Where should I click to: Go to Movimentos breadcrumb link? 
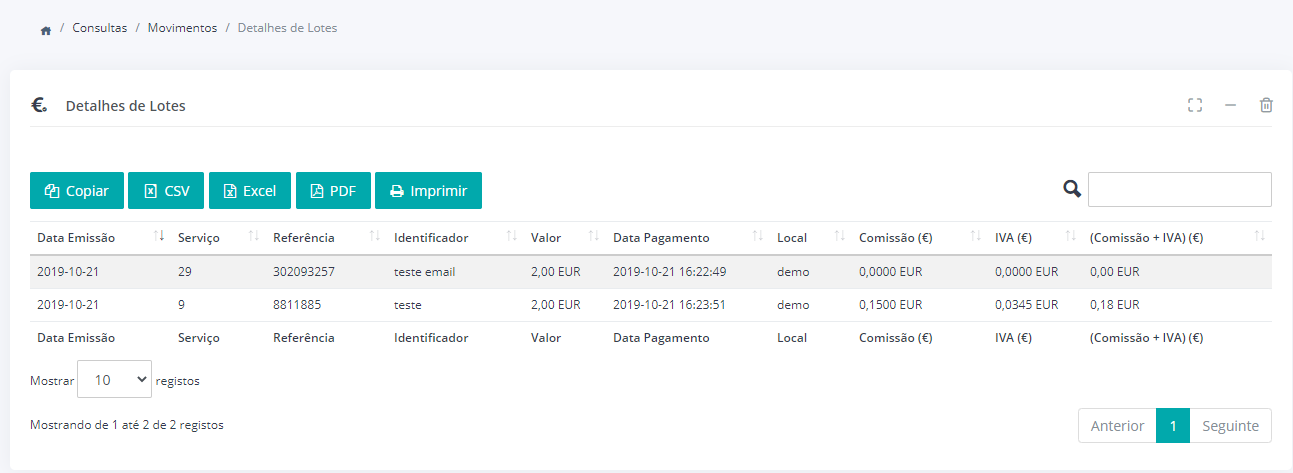[182, 28]
